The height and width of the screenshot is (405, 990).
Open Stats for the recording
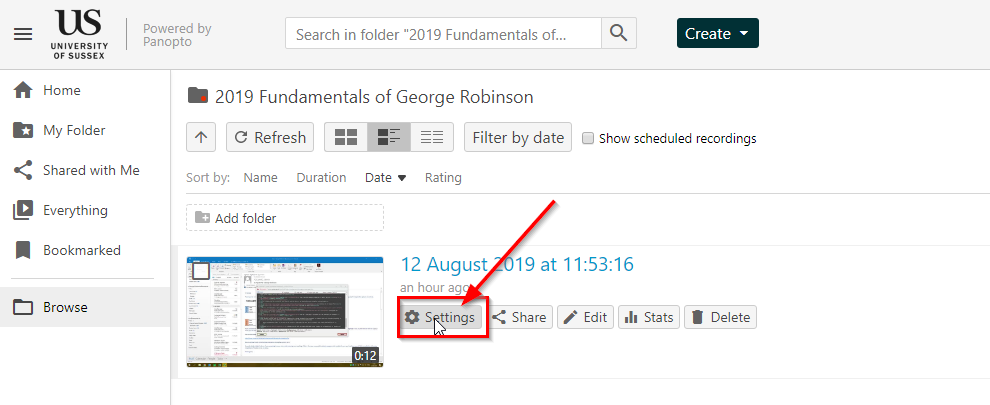click(x=649, y=317)
